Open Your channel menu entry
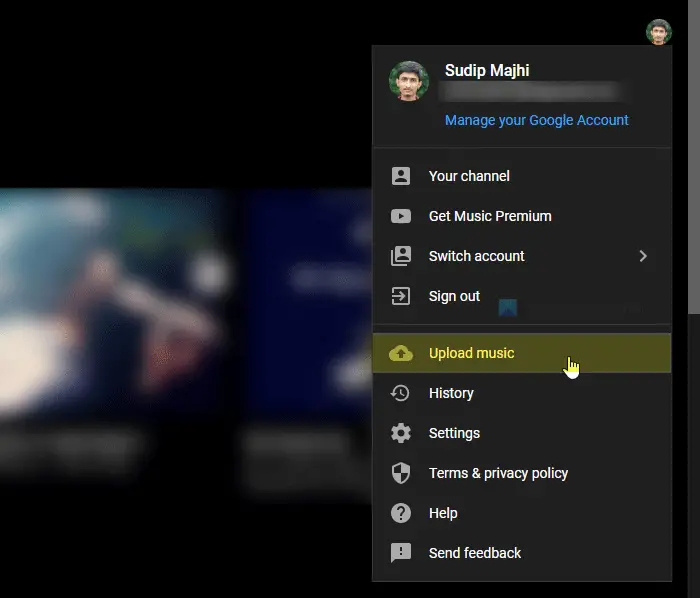 click(x=522, y=176)
